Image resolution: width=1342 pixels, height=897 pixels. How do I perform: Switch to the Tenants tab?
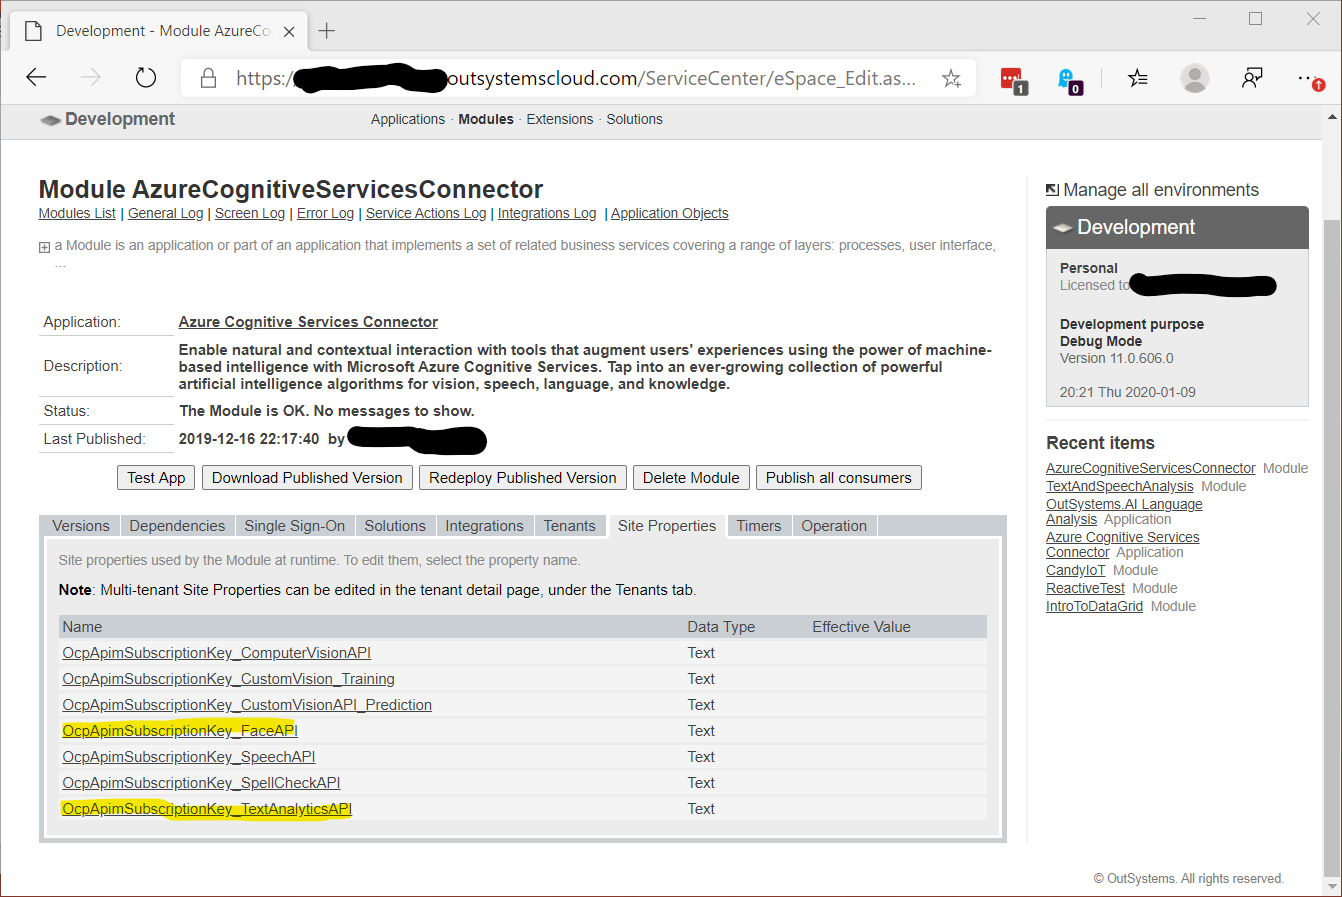[570, 526]
